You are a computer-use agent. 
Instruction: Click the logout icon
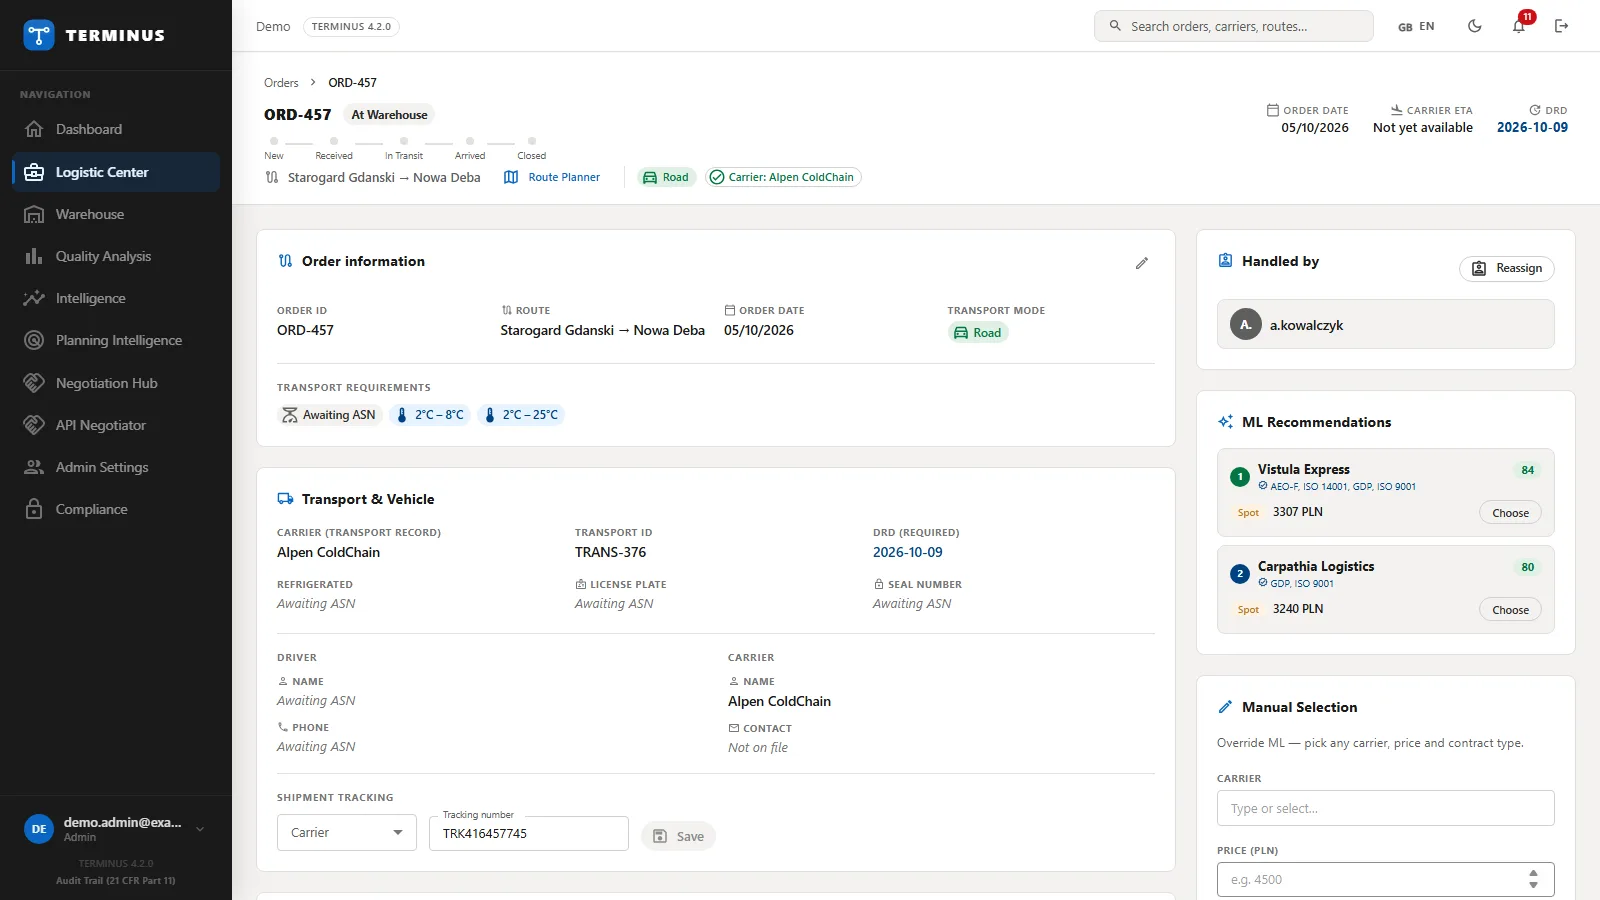point(1561,26)
